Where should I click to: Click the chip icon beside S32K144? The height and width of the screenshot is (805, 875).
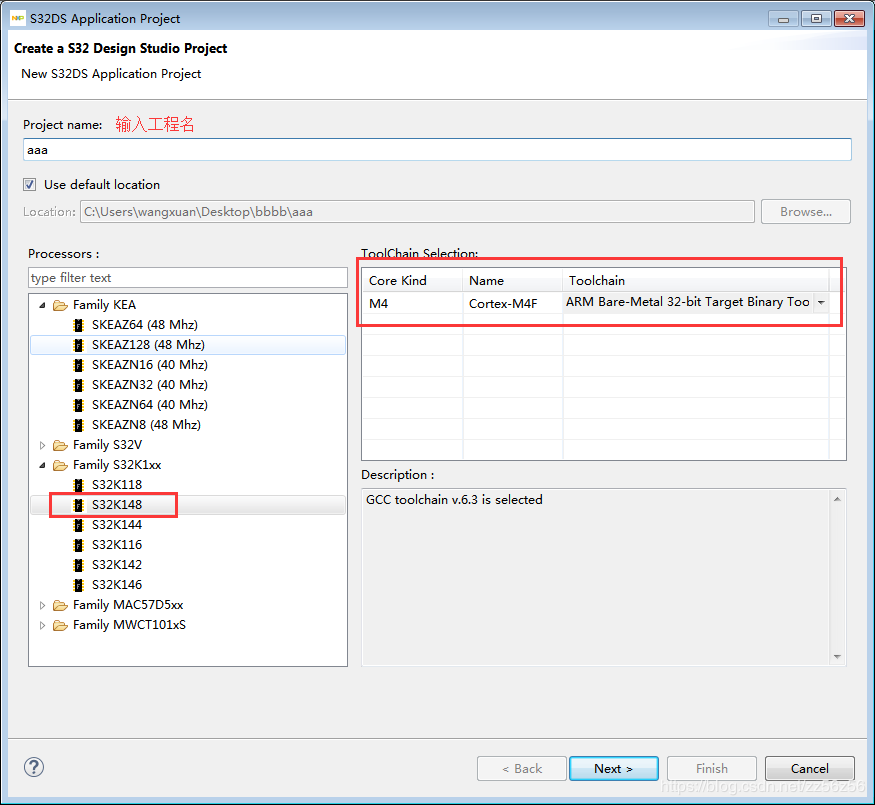pos(78,524)
